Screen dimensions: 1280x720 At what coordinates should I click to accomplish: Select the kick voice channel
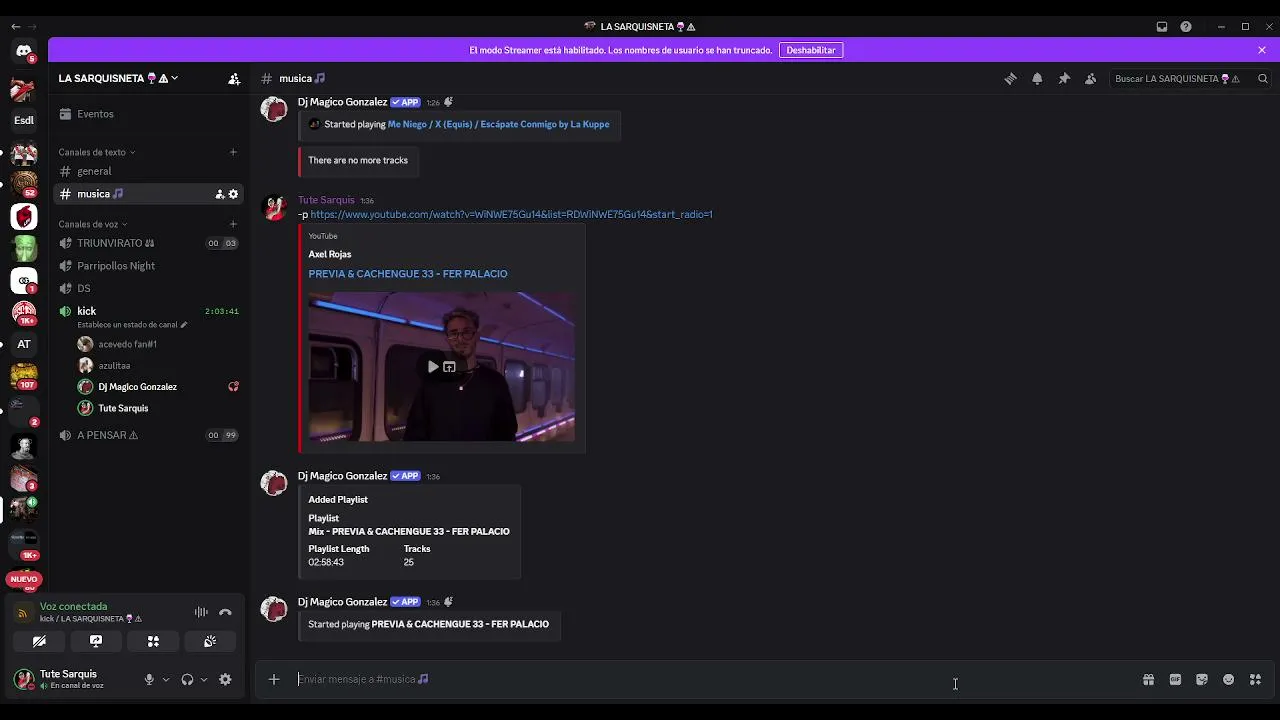(148, 311)
